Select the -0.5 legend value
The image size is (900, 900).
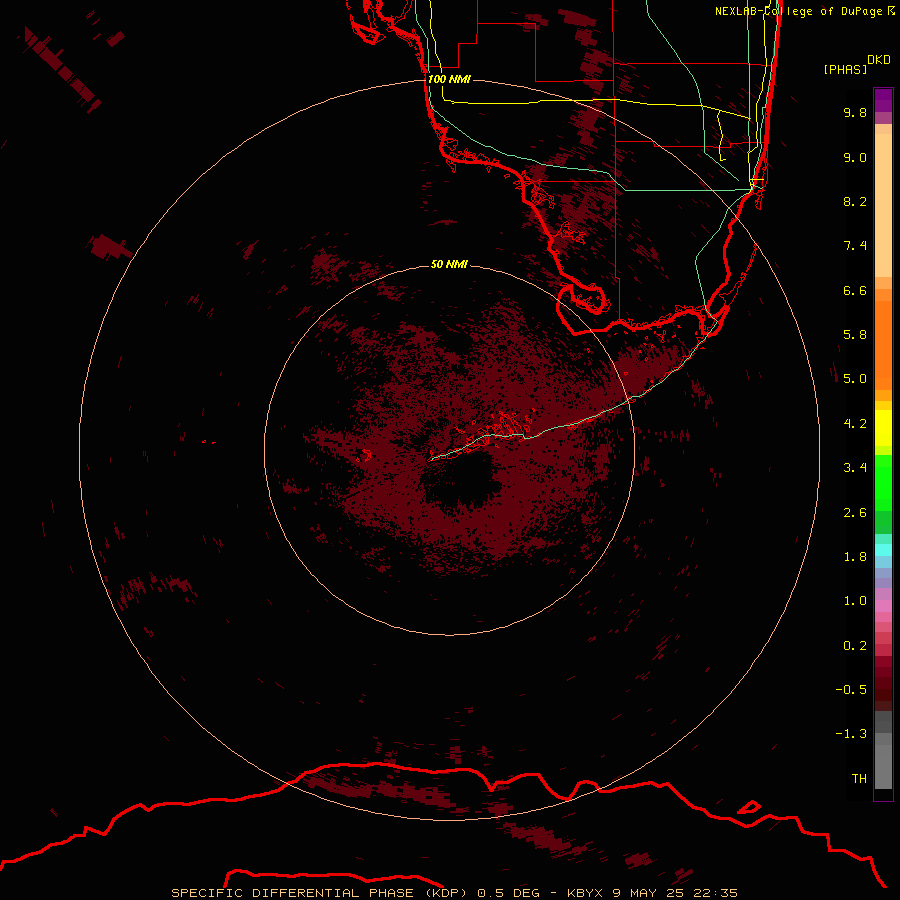(851, 690)
